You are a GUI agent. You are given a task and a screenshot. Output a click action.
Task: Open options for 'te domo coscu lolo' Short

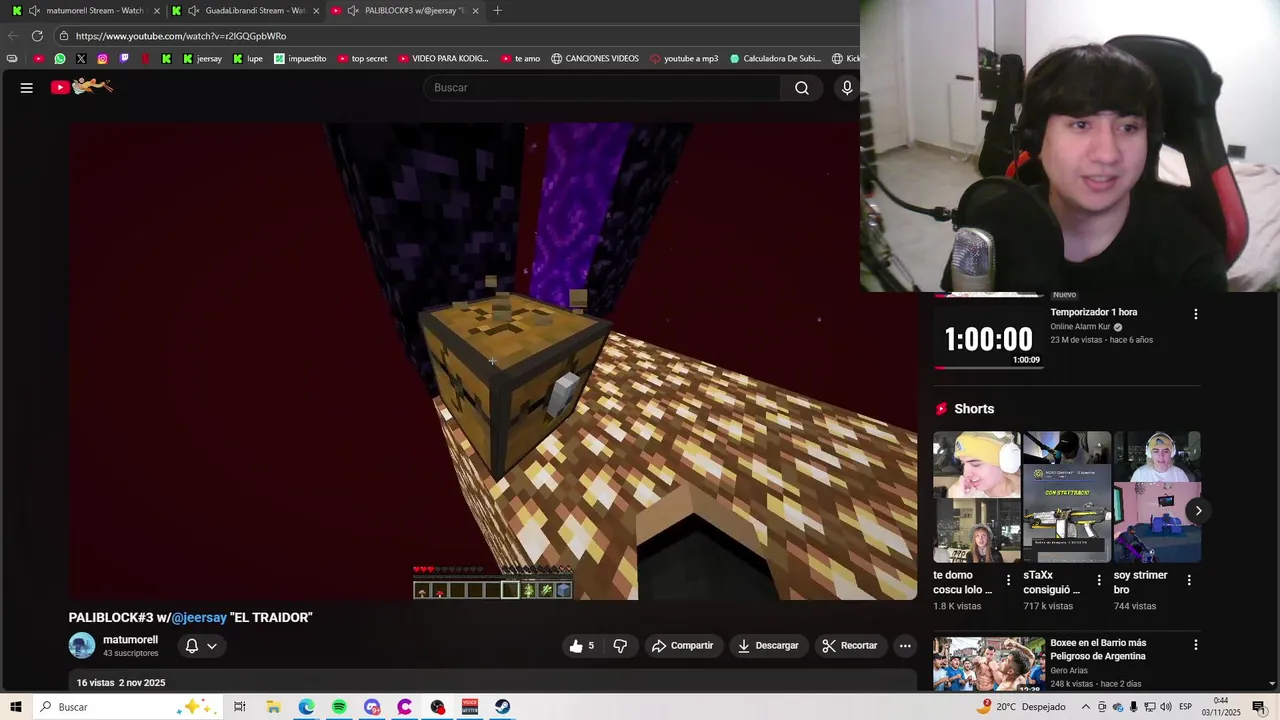click(x=1008, y=580)
